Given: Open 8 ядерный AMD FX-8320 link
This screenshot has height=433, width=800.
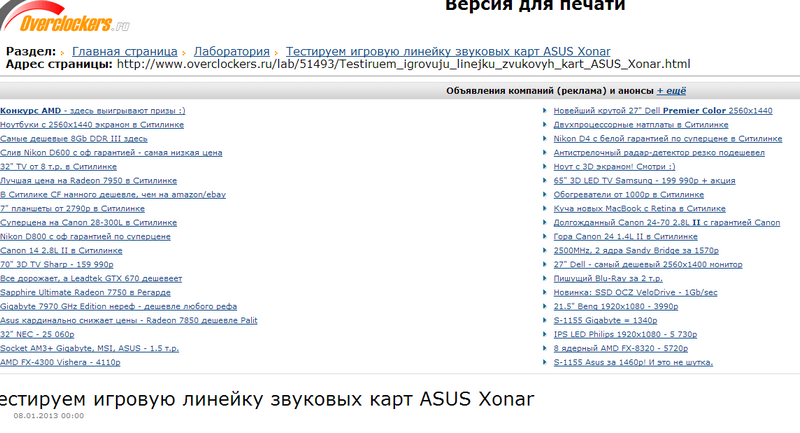Looking at the screenshot, I should 620,348.
